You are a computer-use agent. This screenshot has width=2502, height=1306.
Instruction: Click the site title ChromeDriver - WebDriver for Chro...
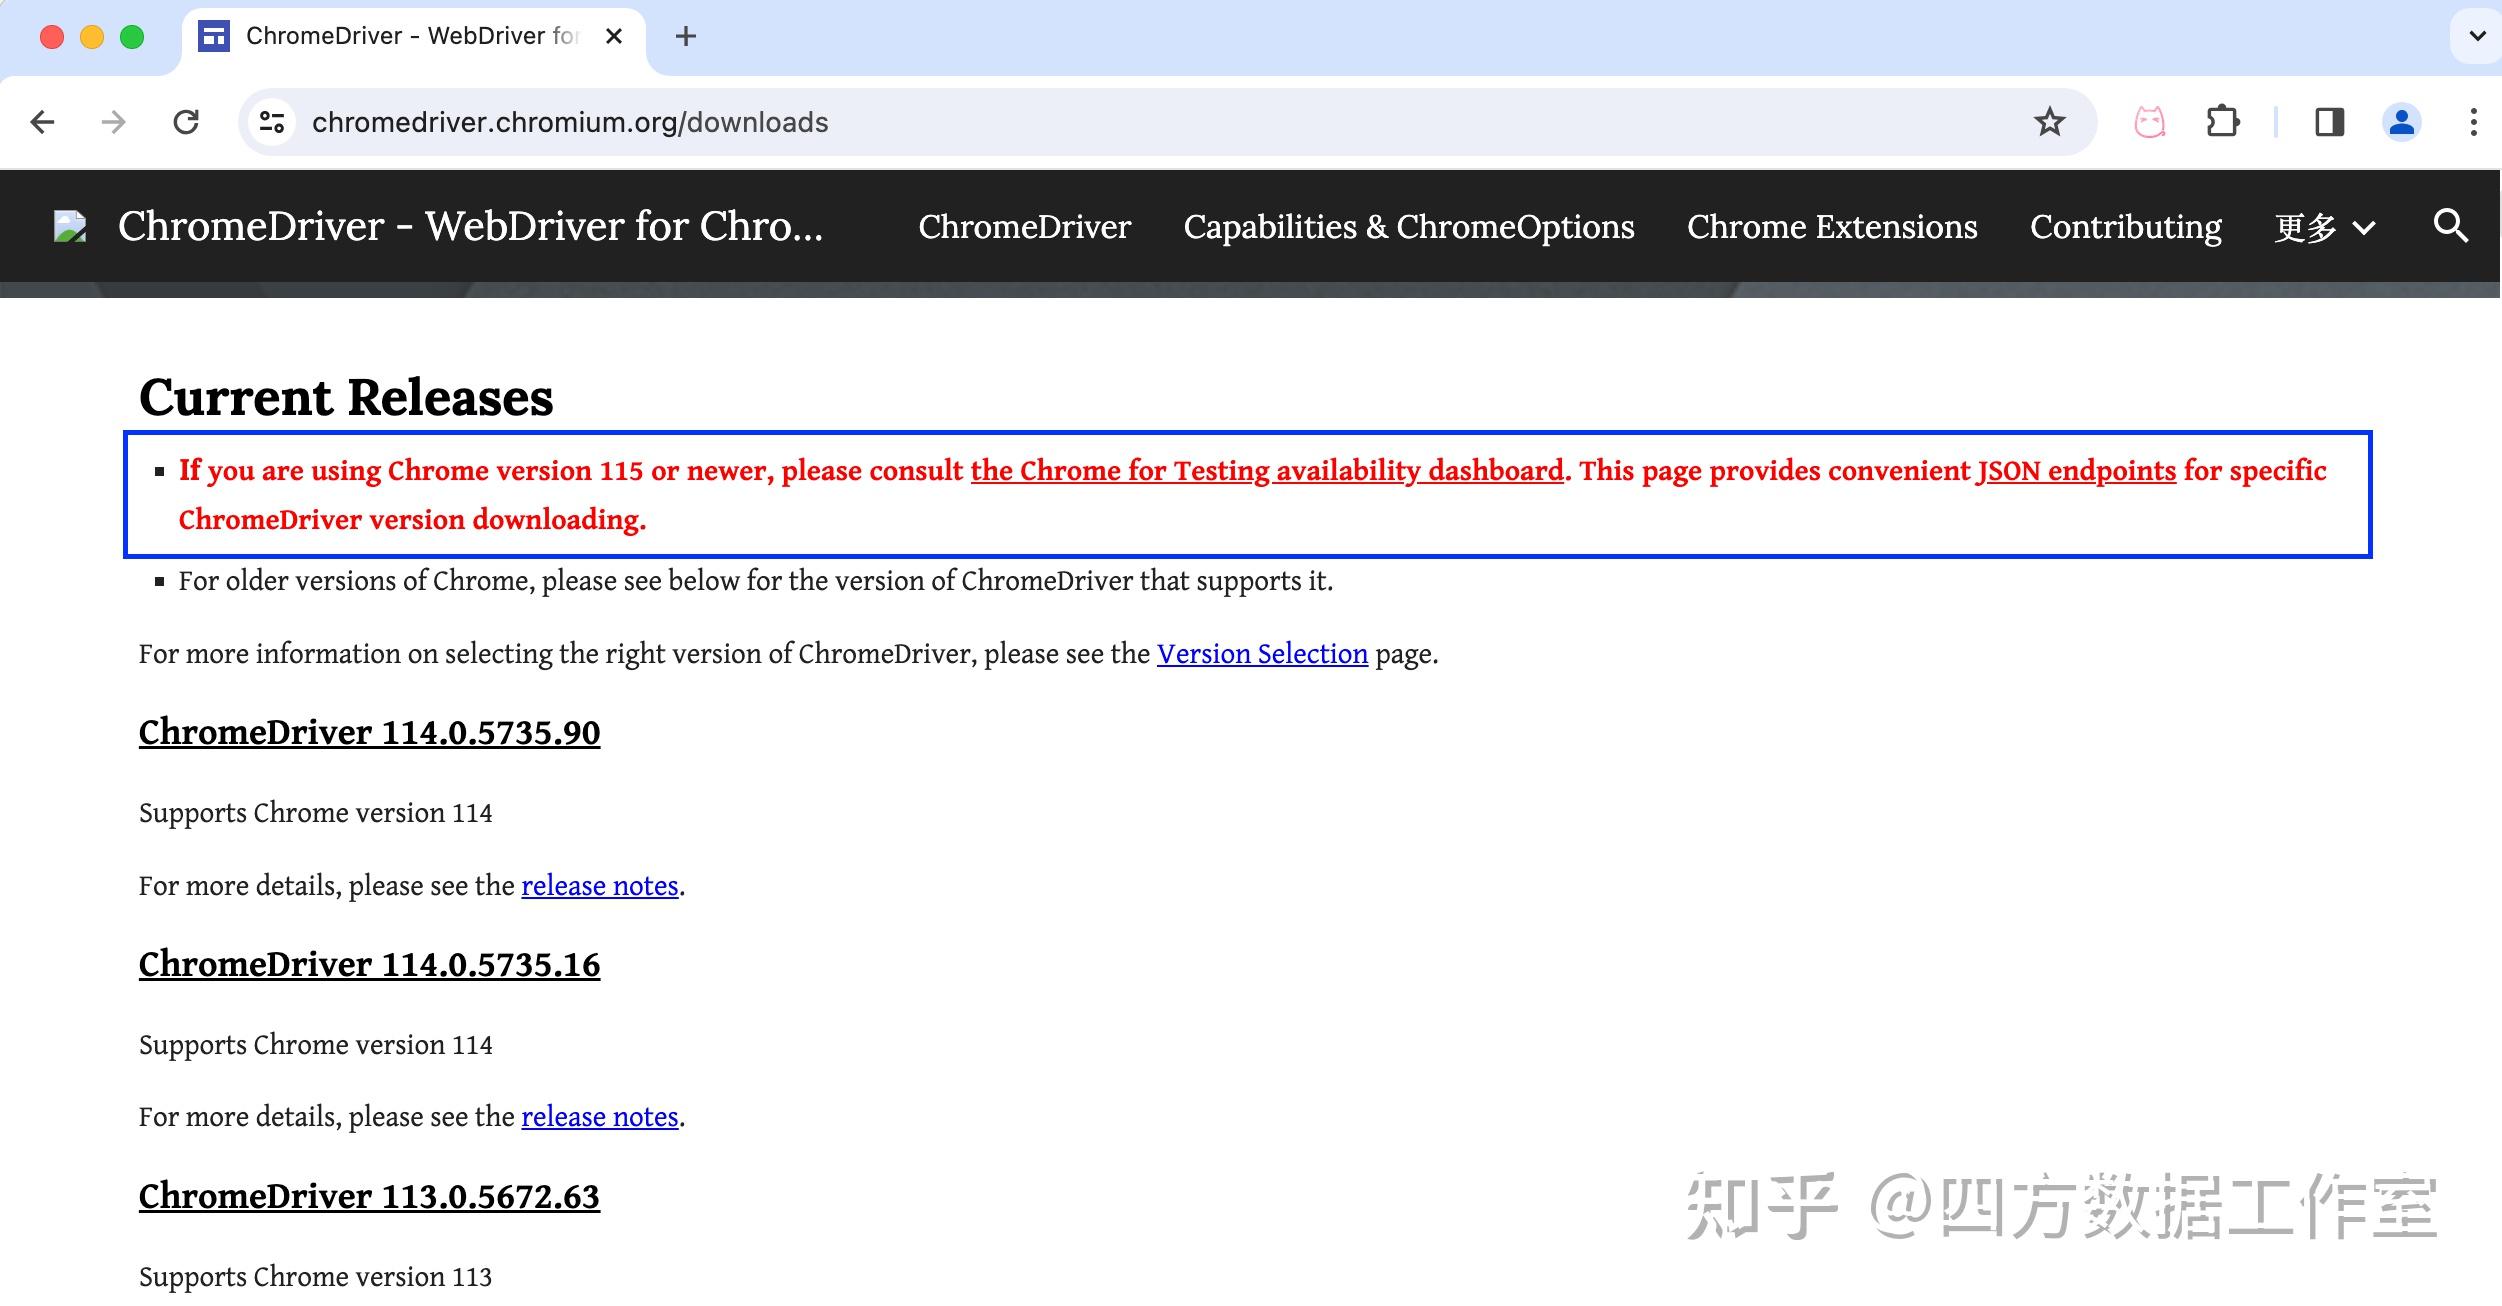click(x=470, y=226)
